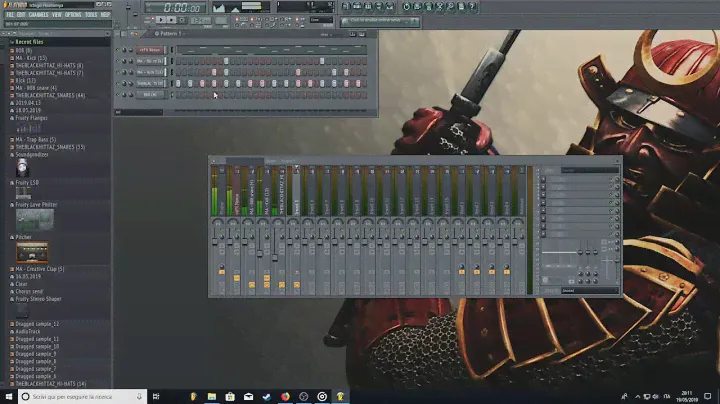Click the OPTIONS menu item

point(74,15)
